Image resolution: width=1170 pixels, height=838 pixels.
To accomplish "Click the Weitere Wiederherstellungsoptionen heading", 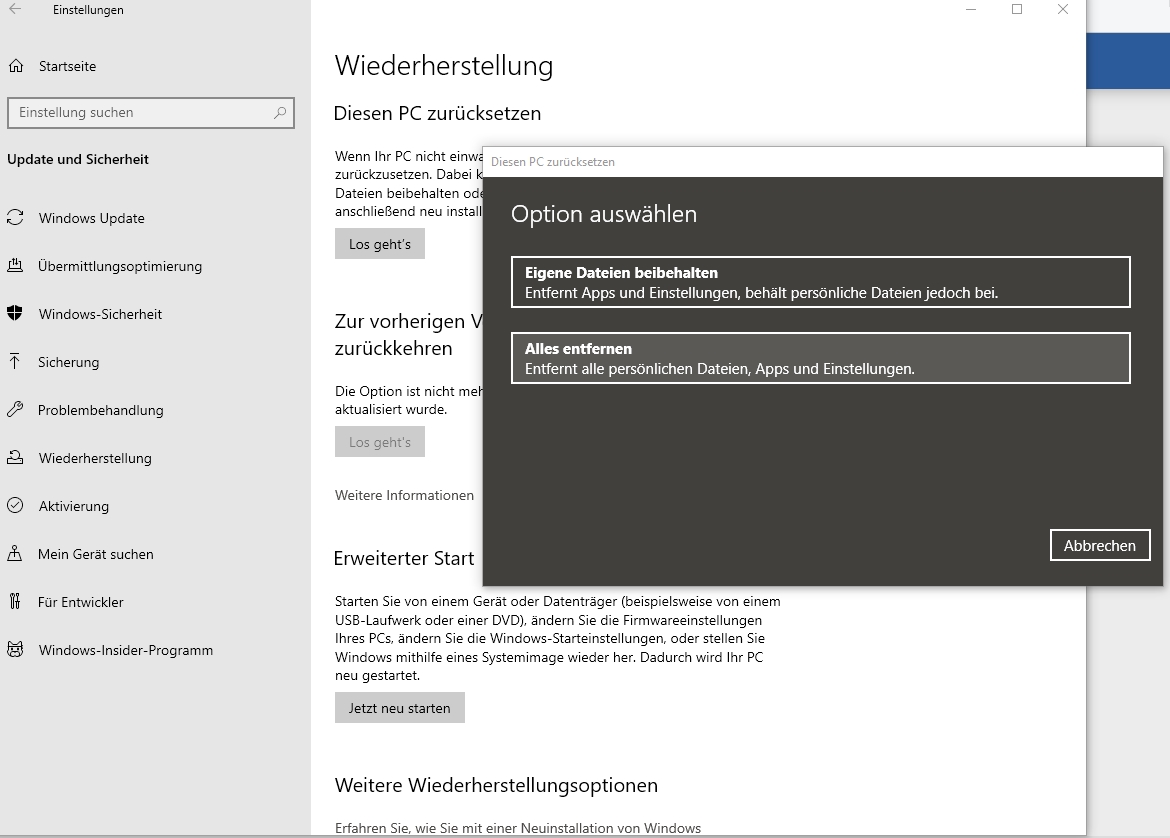I will point(496,785).
